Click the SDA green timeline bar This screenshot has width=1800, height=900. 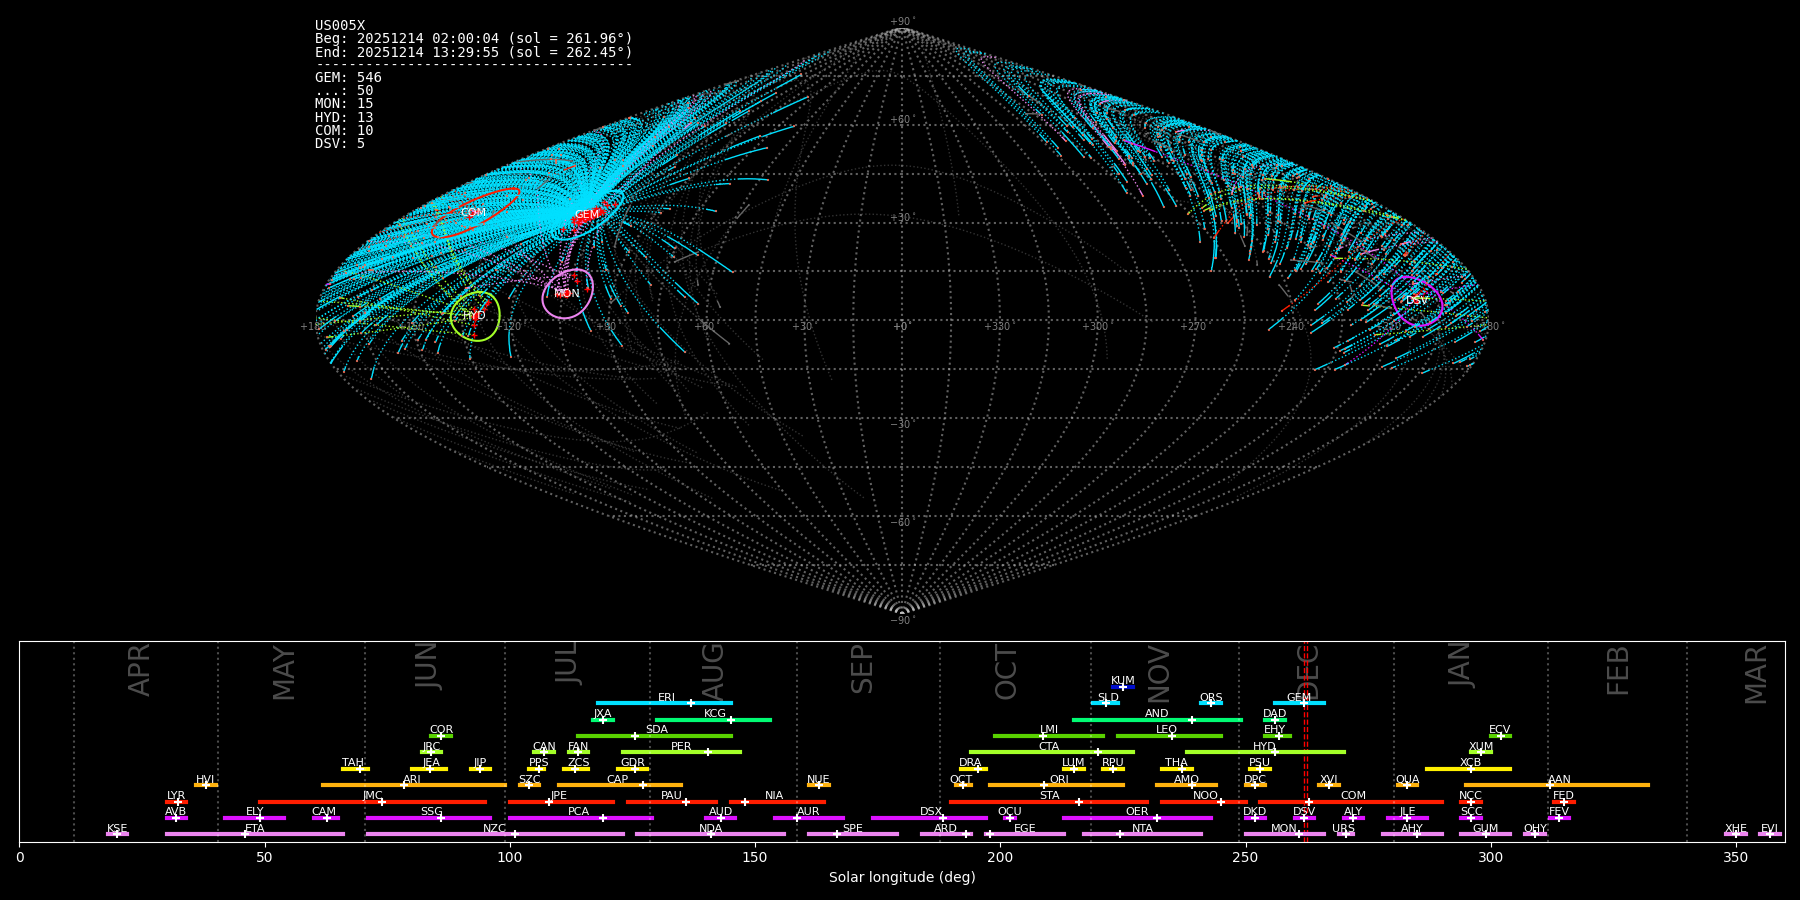coord(654,736)
